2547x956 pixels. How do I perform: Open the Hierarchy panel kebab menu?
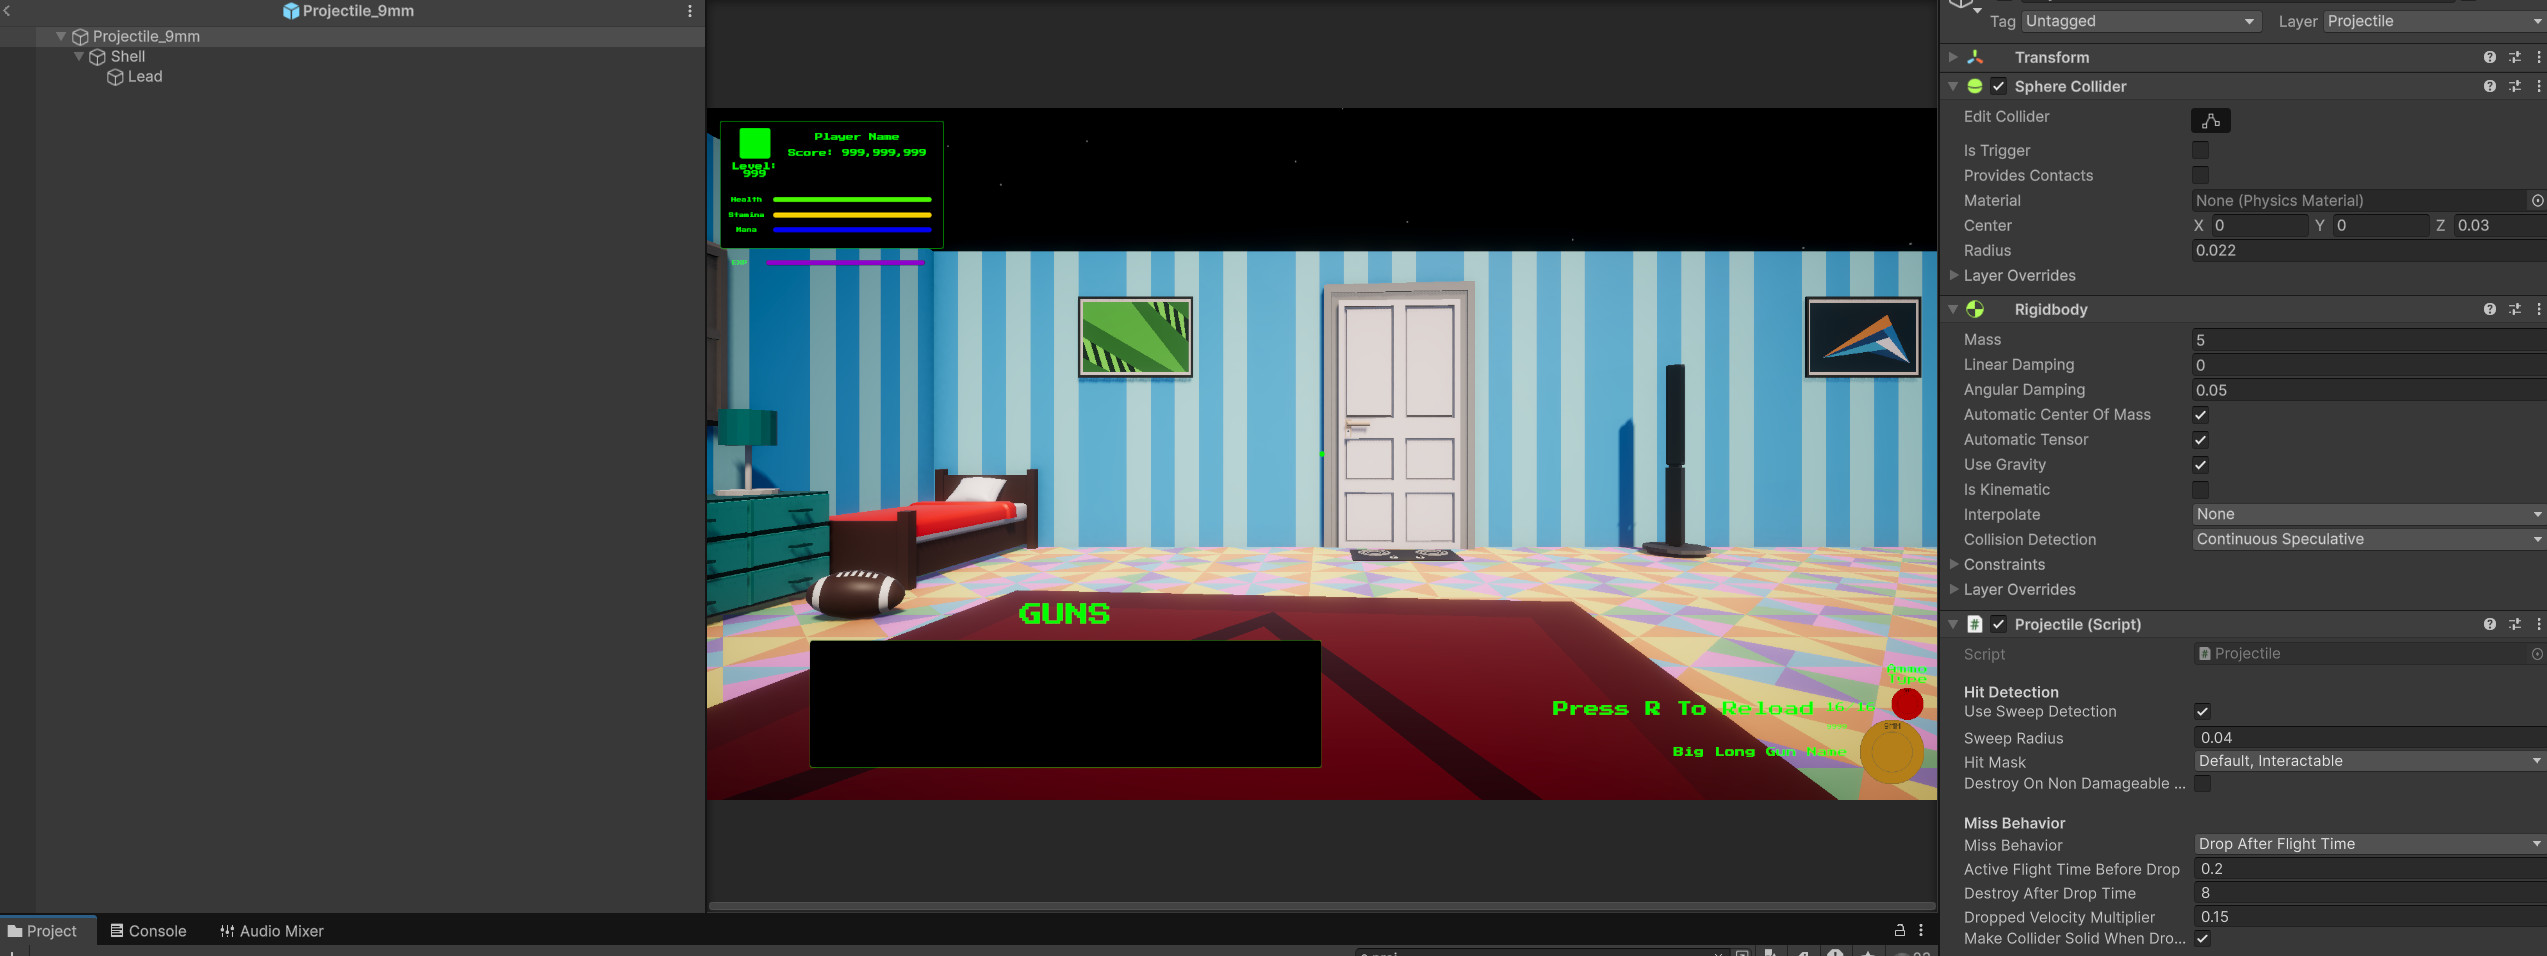point(689,11)
